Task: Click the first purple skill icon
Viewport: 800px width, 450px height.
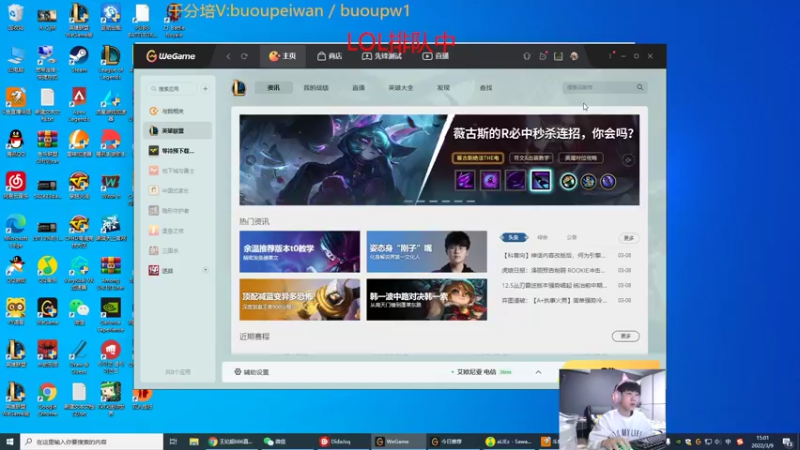Action: coord(464,181)
